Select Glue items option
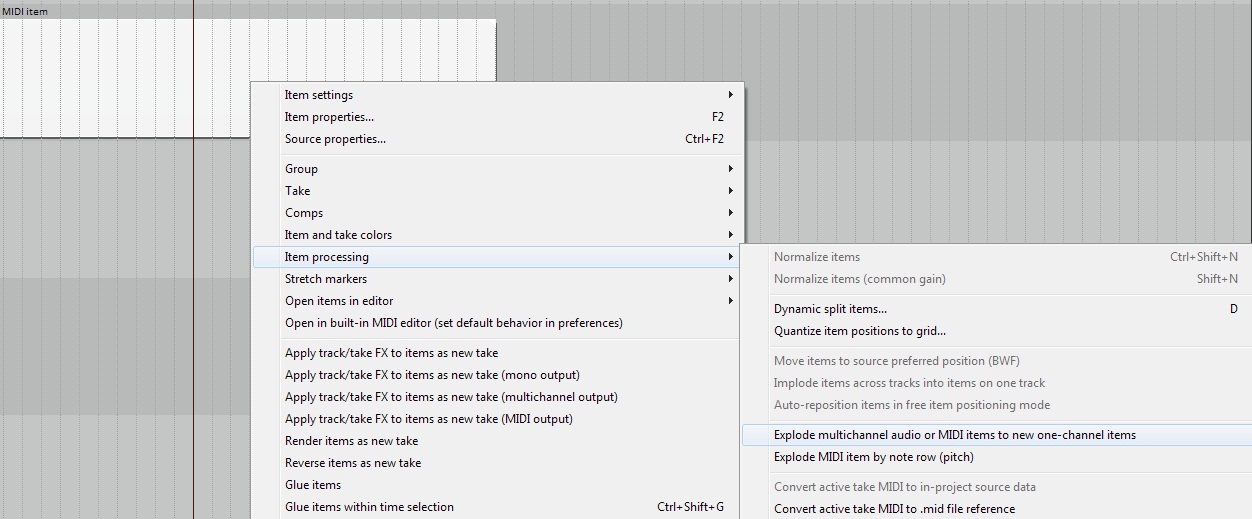1252x519 pixels. (497, 485)
